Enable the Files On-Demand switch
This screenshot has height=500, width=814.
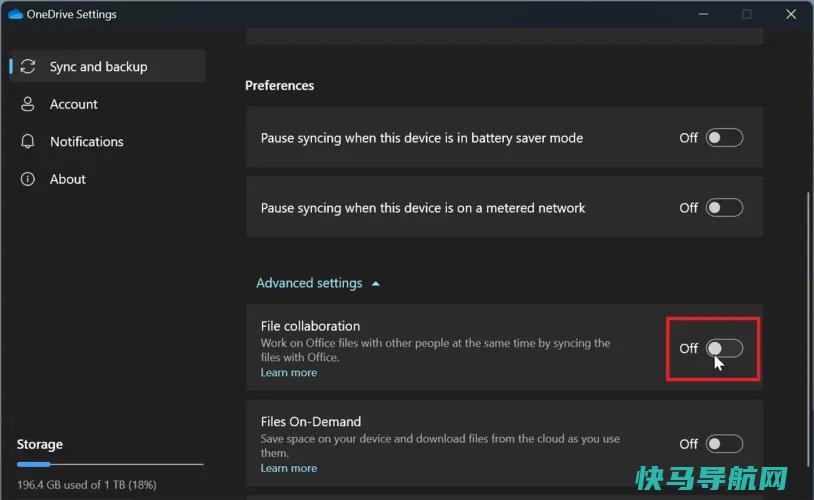coord(724,444)
